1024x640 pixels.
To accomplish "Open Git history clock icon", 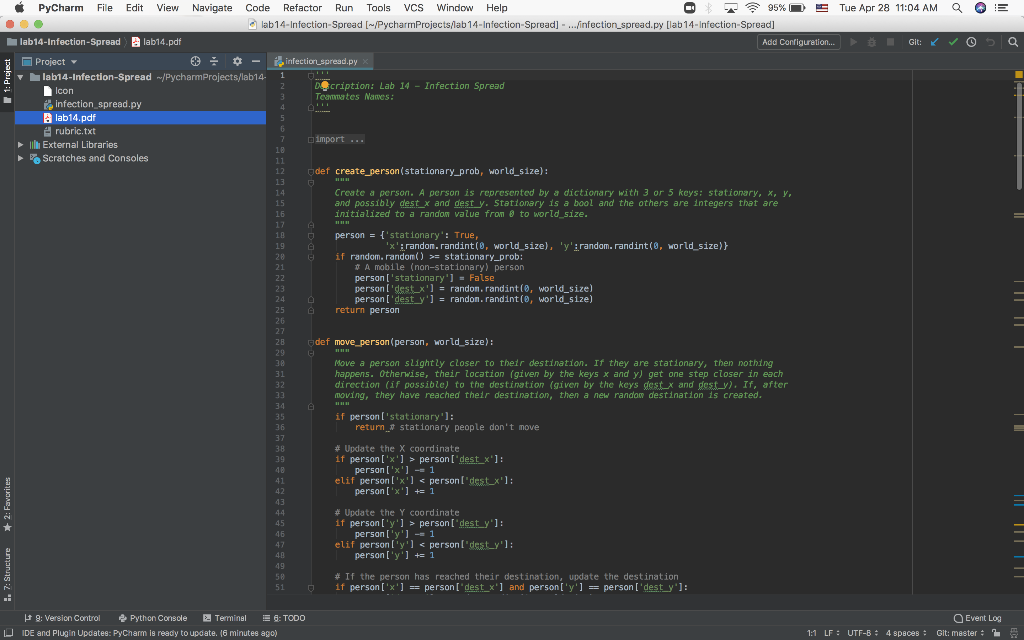I will 971,42.
